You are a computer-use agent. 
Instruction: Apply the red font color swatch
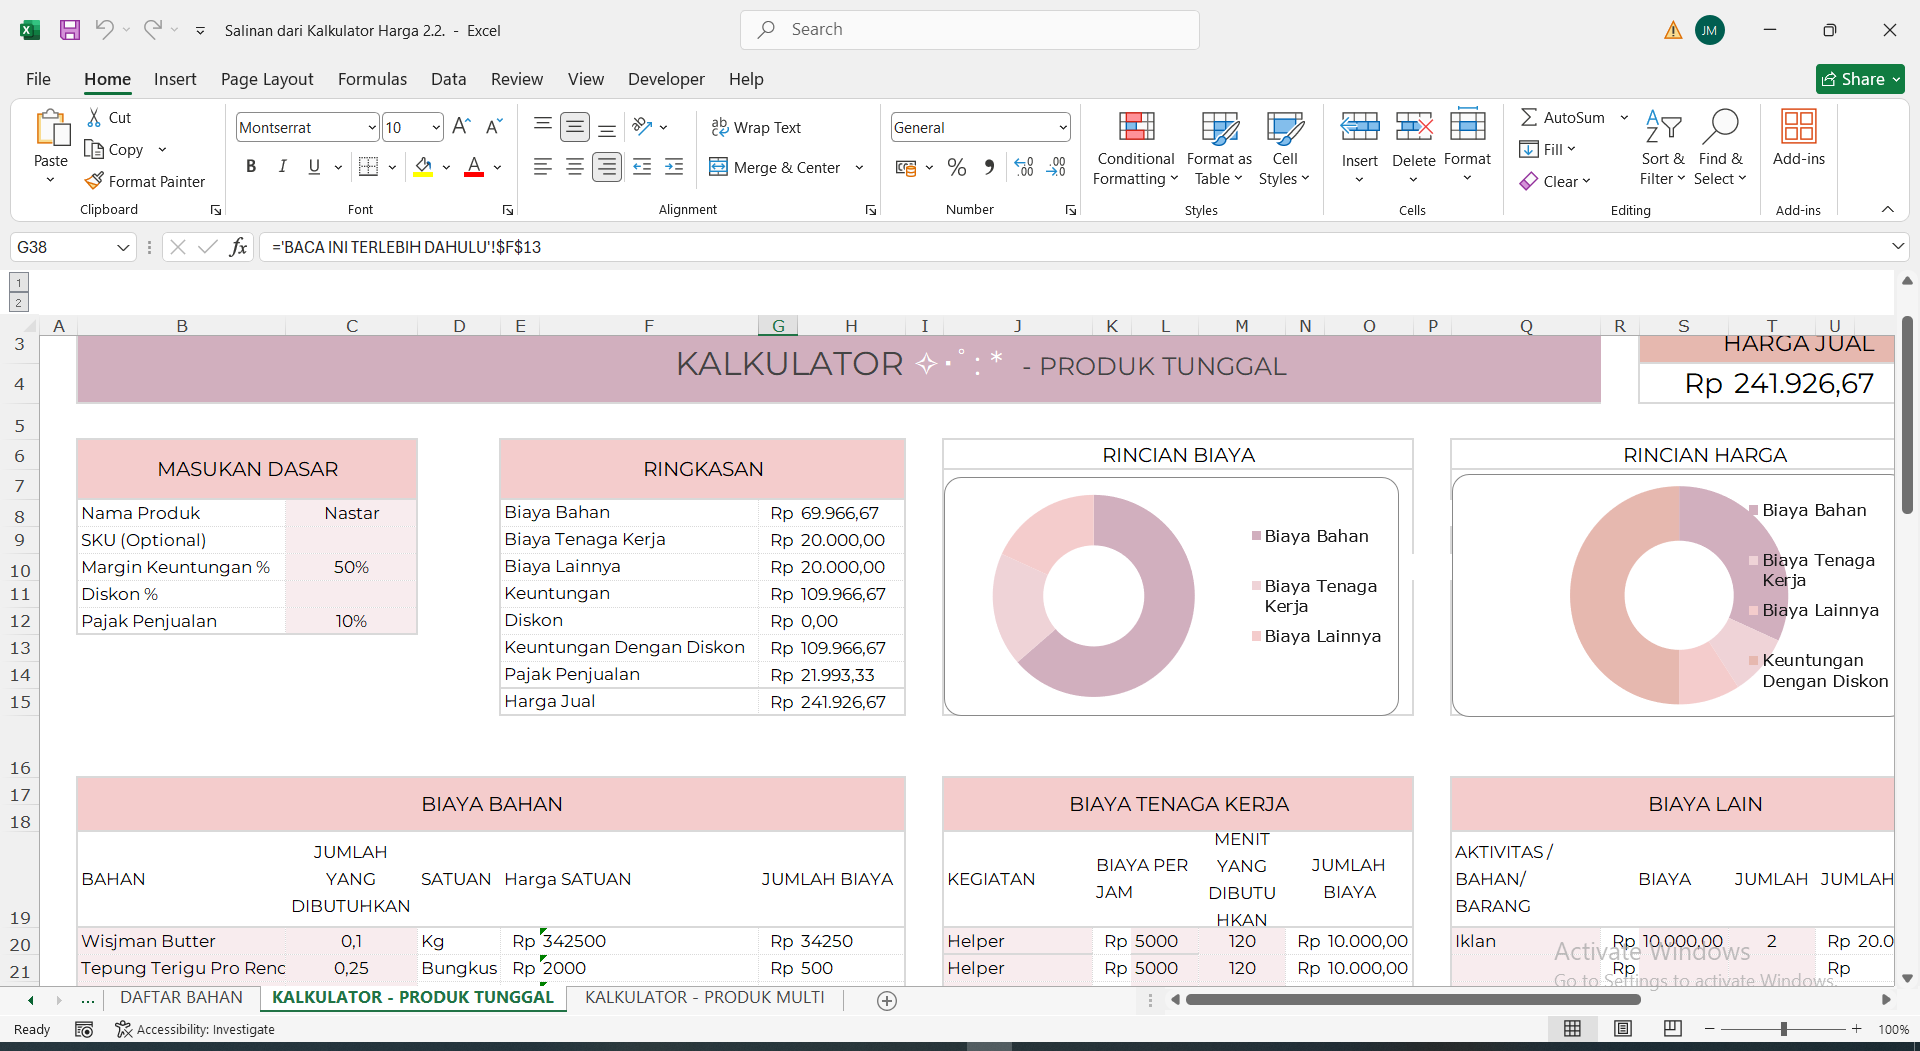474,167
